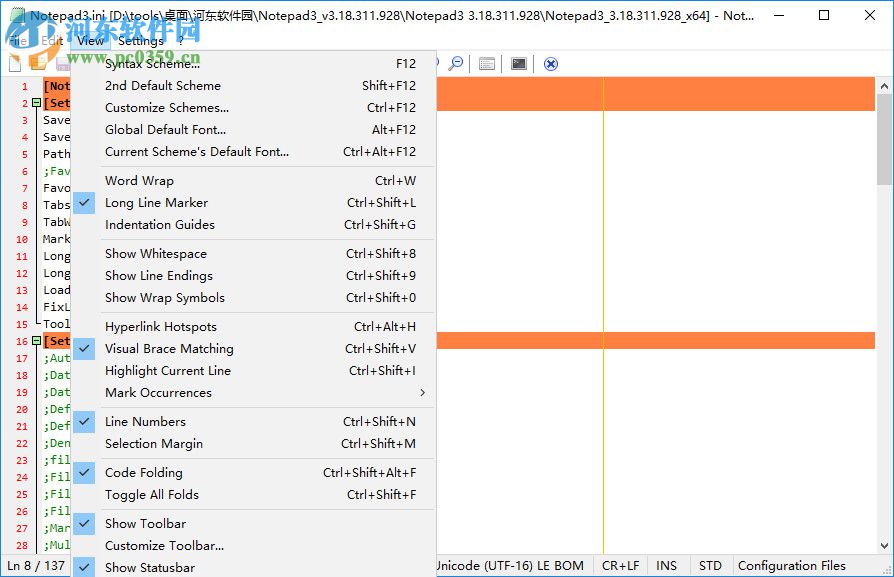Open Global Default Font...
This screenshot has width=894, height=577.
tap(254, 129)
